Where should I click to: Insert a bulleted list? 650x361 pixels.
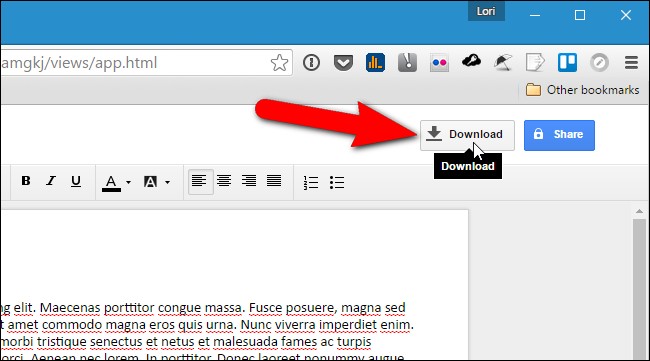[x=337, y=182]
